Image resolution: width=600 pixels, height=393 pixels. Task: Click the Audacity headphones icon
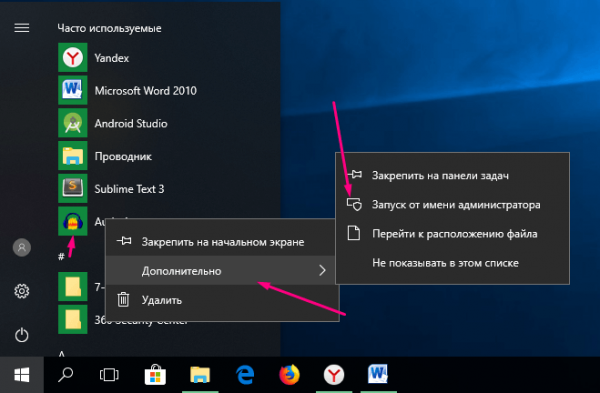[x=73, y=221]
